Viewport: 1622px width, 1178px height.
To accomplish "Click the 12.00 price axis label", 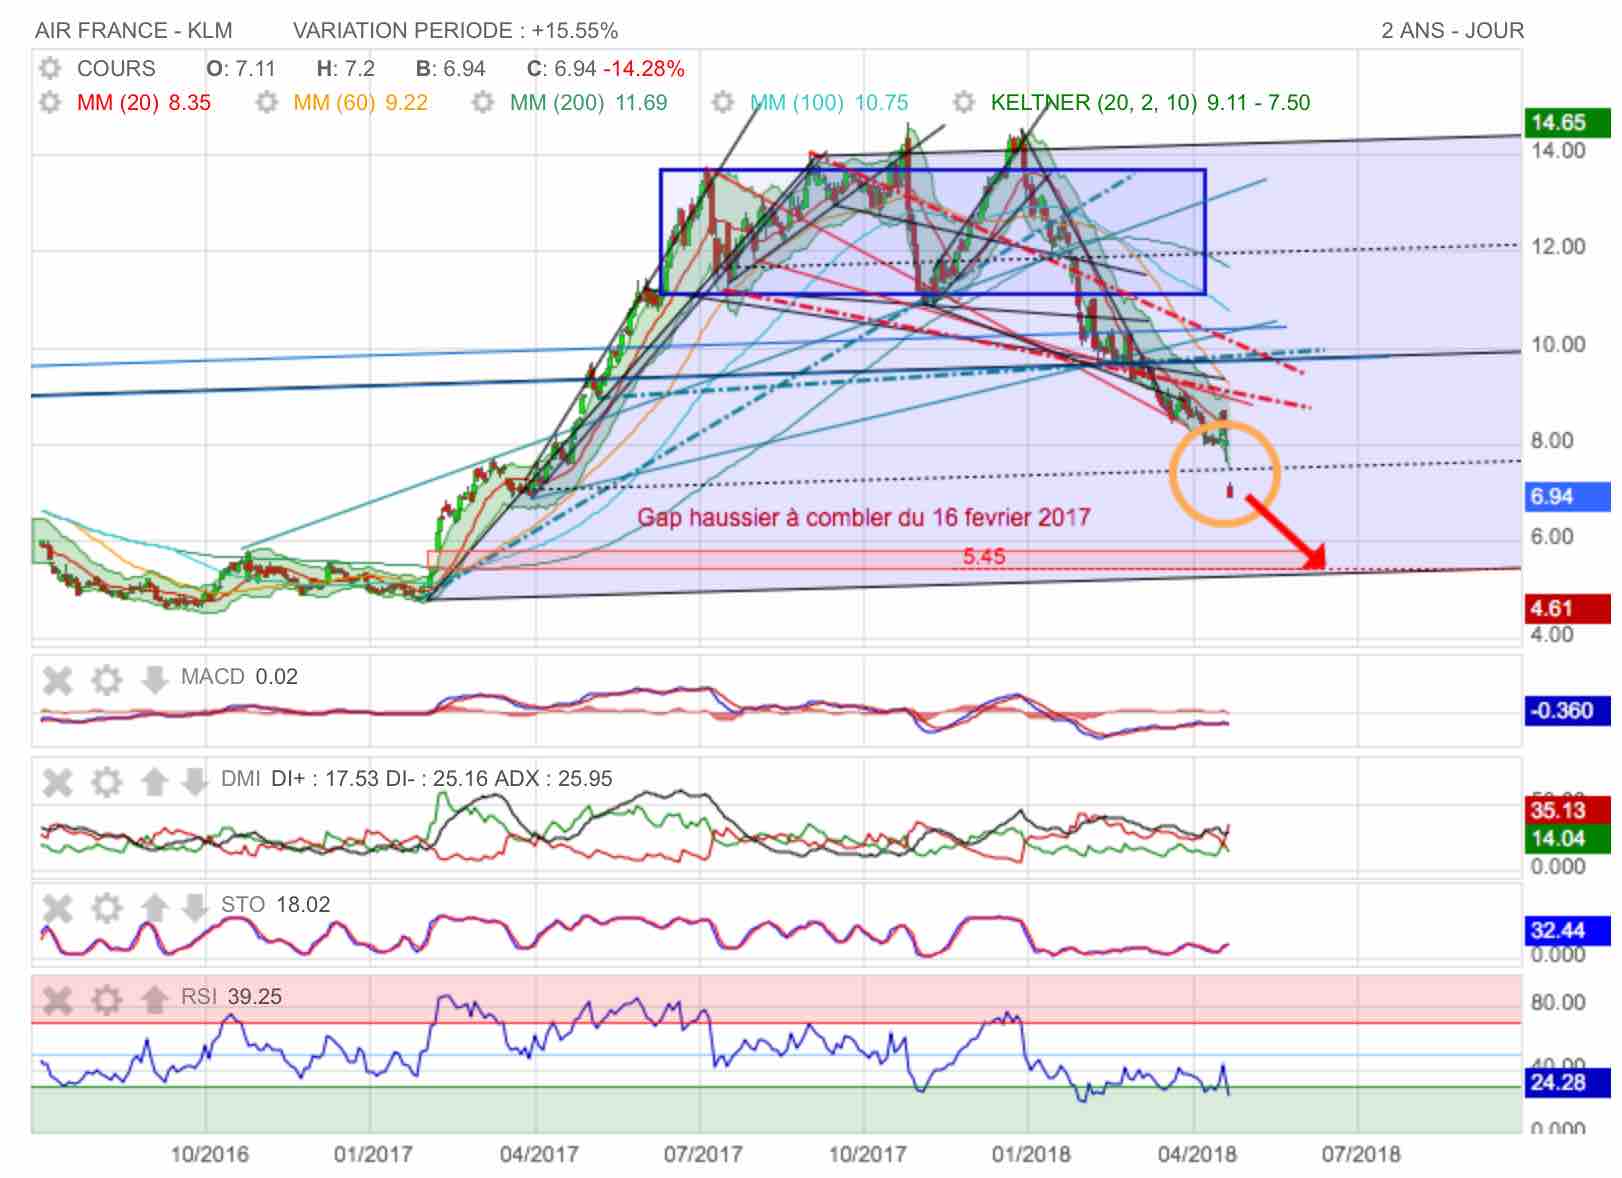I will tap(1558, 246).
